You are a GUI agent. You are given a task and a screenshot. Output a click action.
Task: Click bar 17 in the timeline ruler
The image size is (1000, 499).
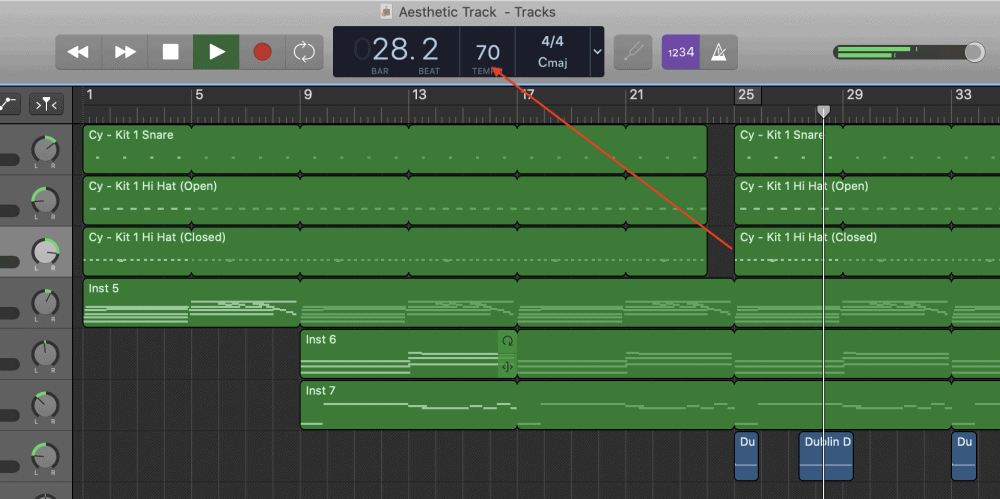coord(527,95)
